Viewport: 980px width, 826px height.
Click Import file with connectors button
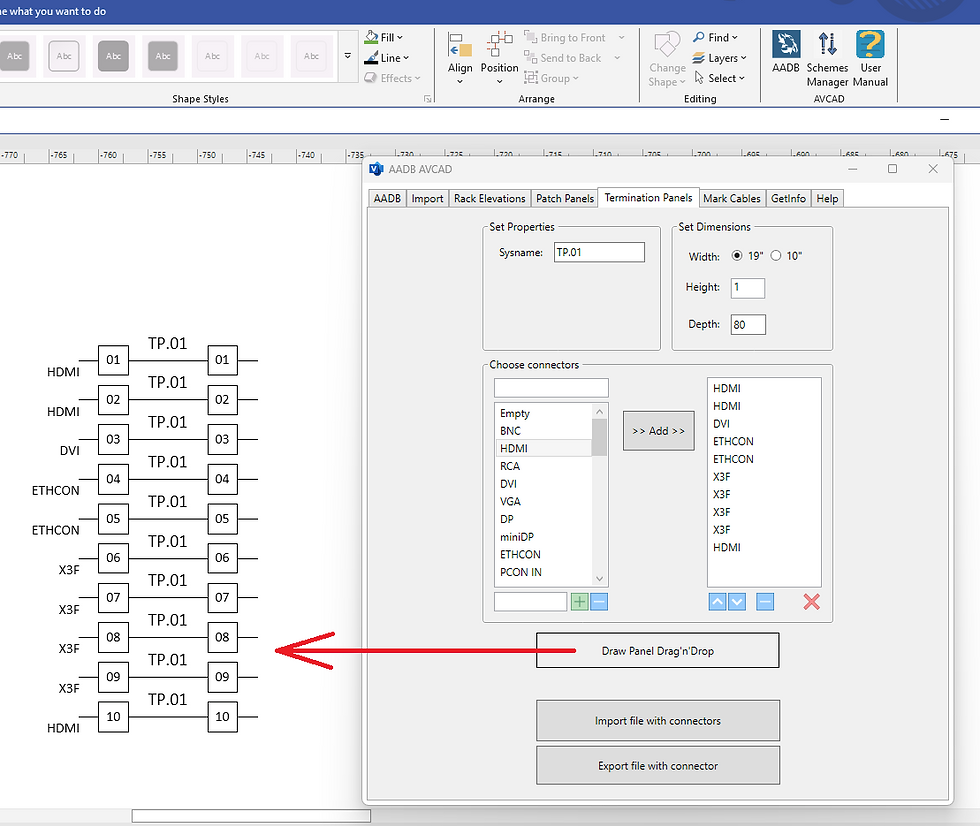[x=658, y=720]
